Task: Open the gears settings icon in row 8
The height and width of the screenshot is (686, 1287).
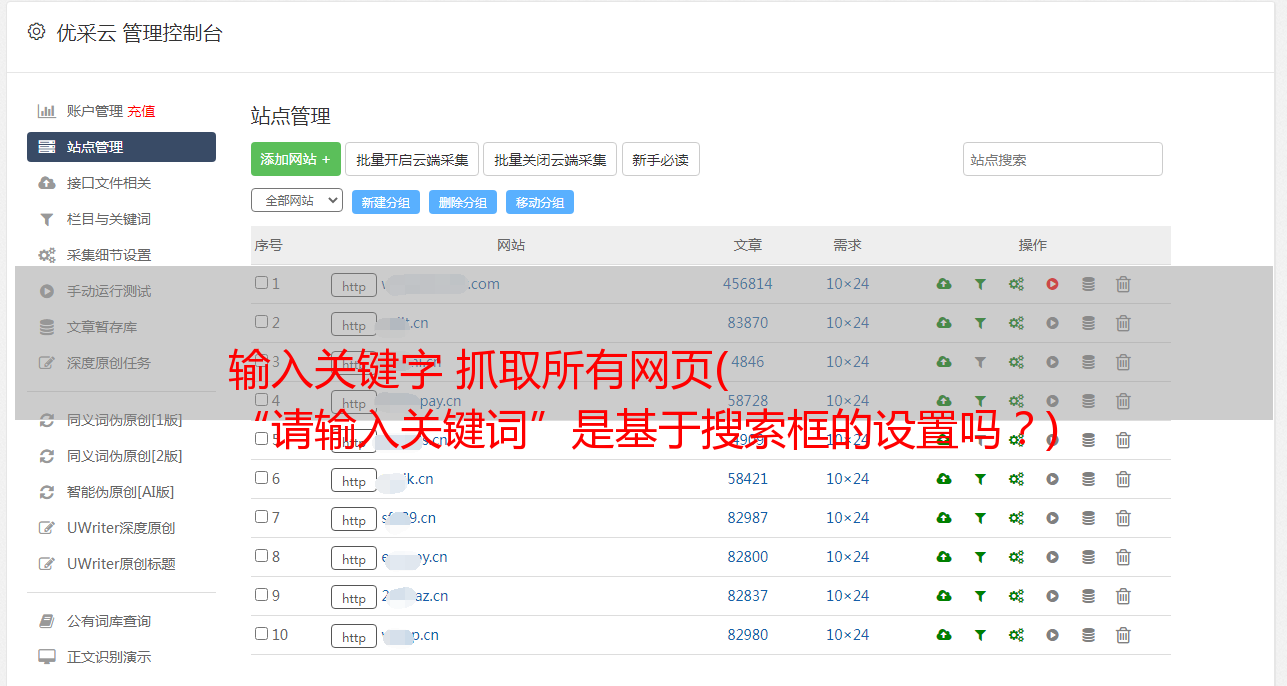Action: [x=1016, y=557]
